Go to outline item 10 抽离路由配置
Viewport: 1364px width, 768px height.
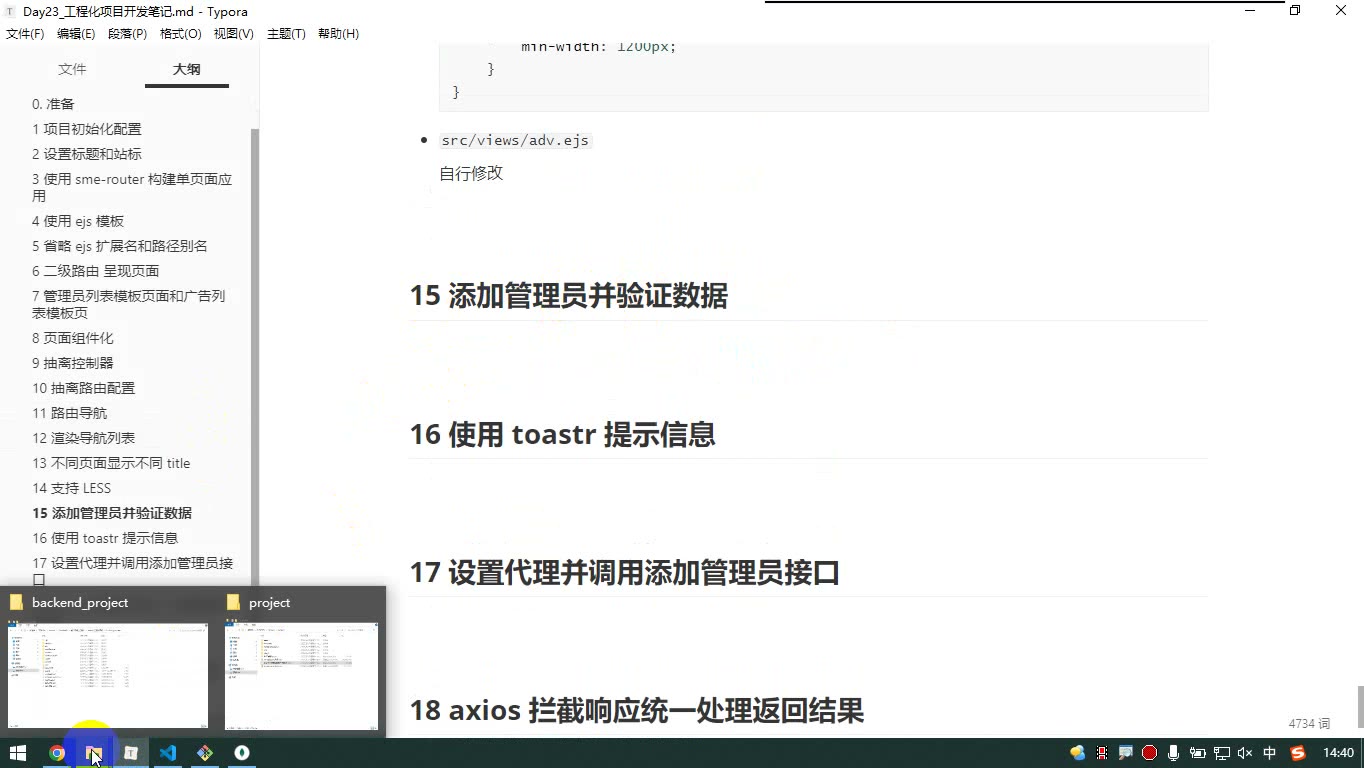click(83, 388)
